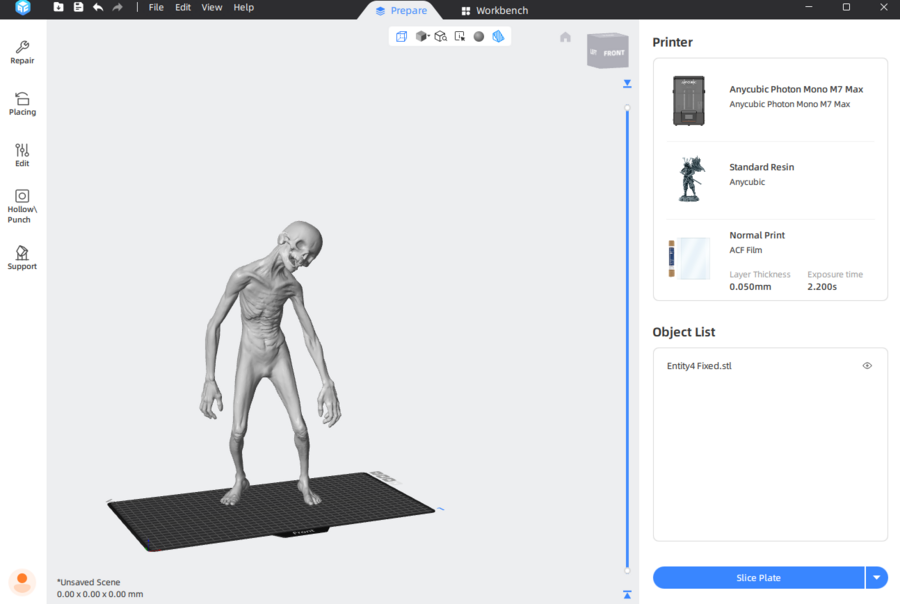The width and height of the screenshot is (900, 604).
Task: Click the user account avatar icon
Action: [x=22, y=581]
